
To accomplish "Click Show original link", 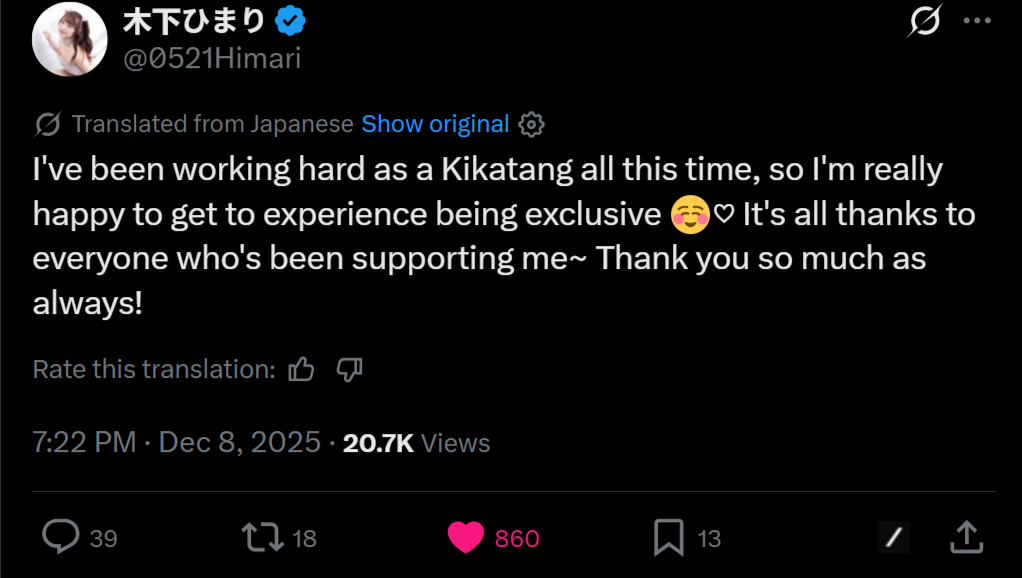I will tap(435, 124).
